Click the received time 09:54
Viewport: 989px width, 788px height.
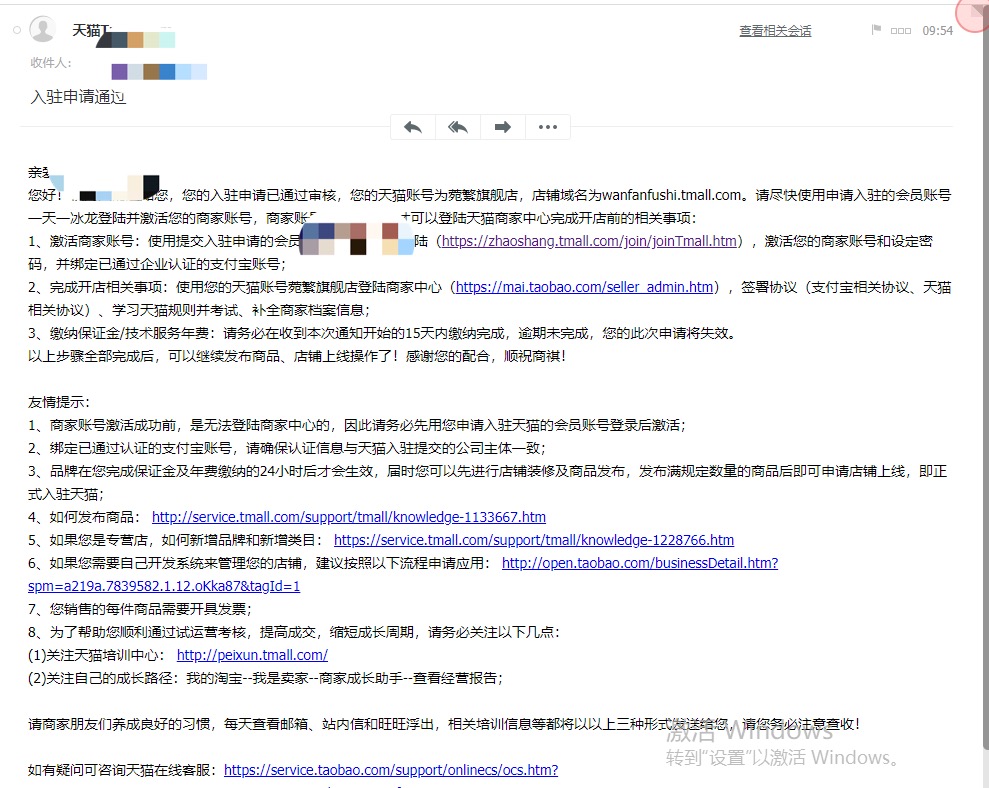coord(937,31)
